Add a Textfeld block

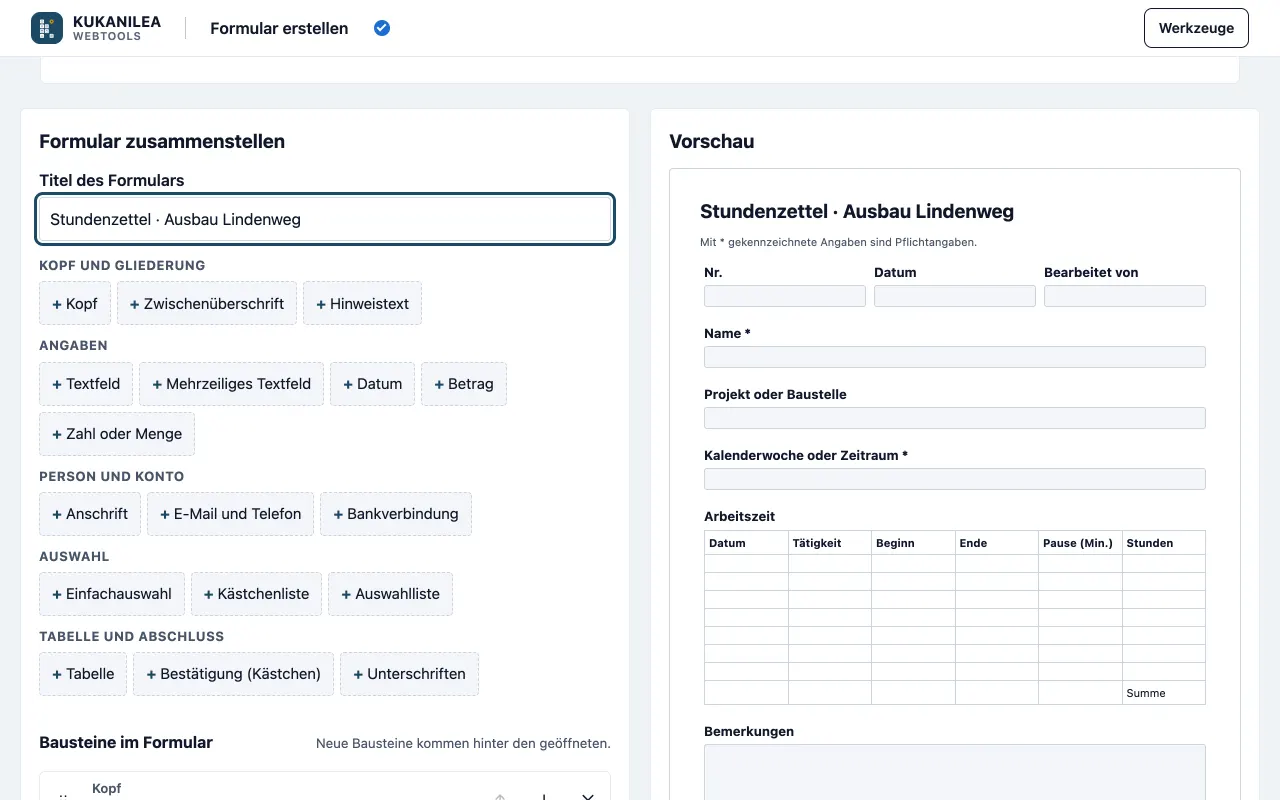point(86,384)
